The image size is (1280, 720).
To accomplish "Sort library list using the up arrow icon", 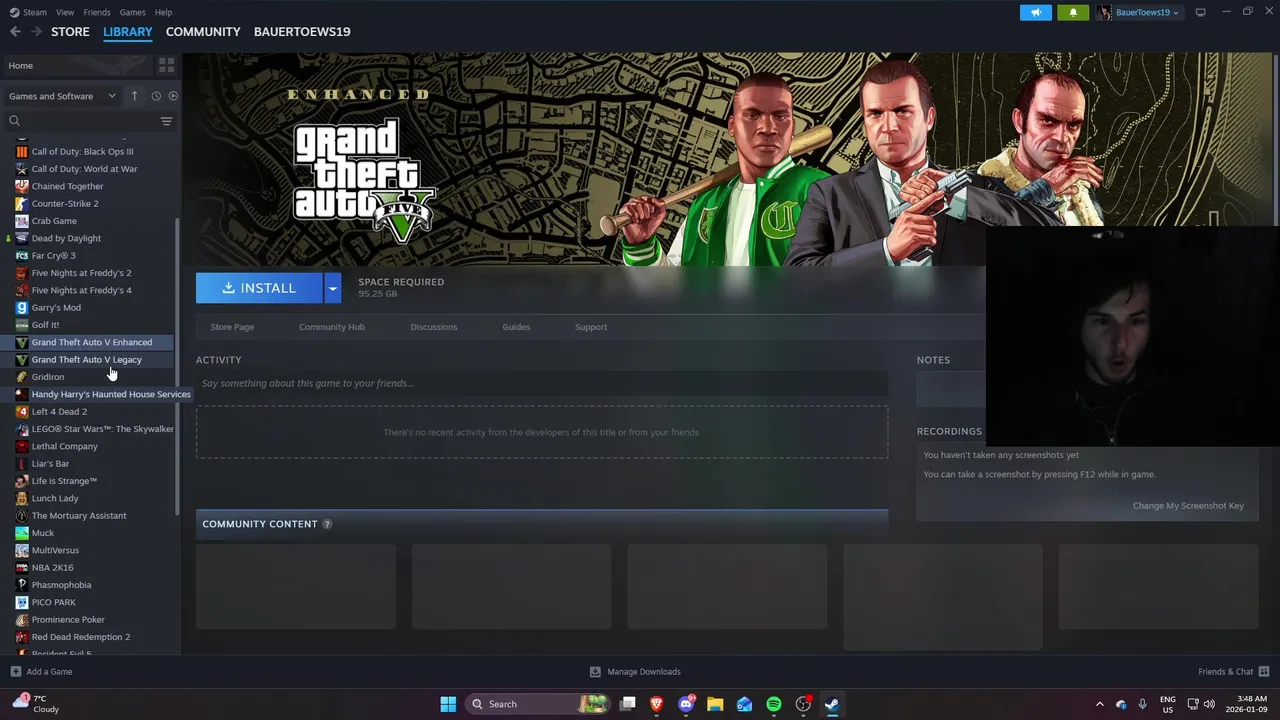I will (134, 96).
